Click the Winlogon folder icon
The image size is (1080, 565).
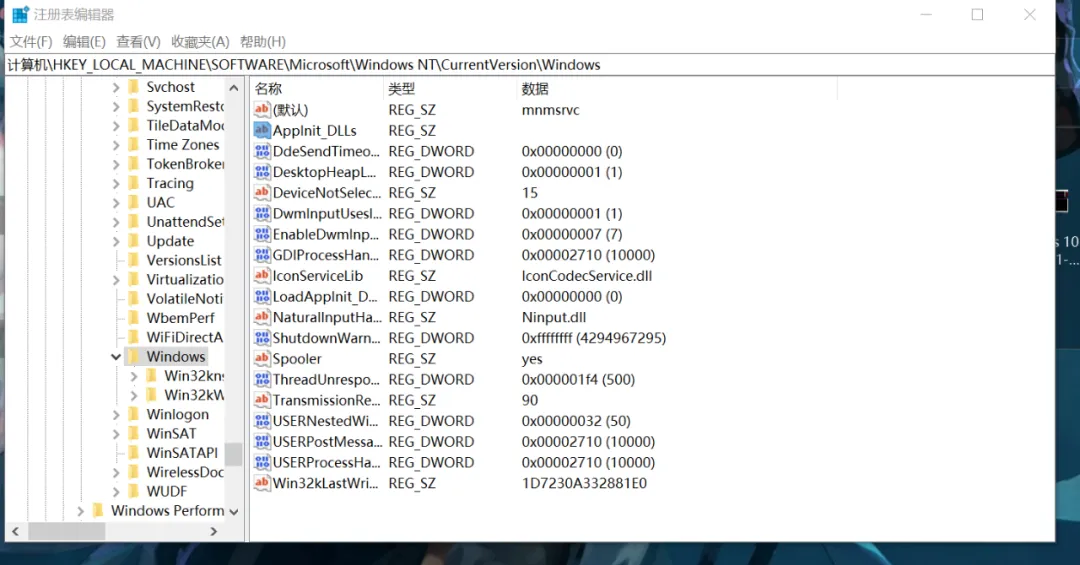tap(134, 414)
